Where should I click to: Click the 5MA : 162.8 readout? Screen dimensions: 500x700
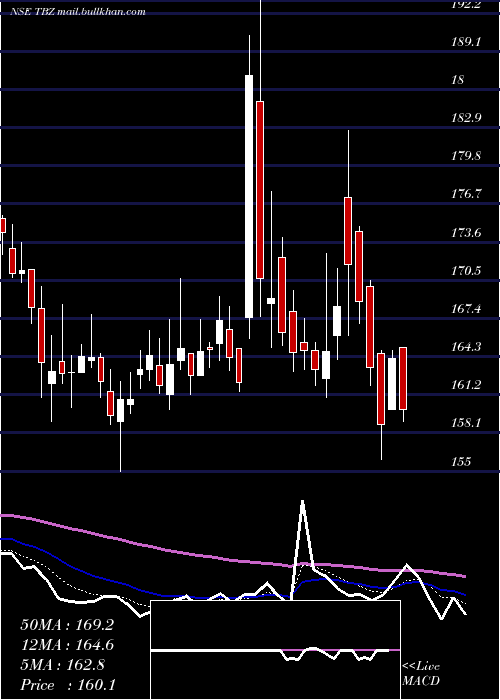(63, 665)
